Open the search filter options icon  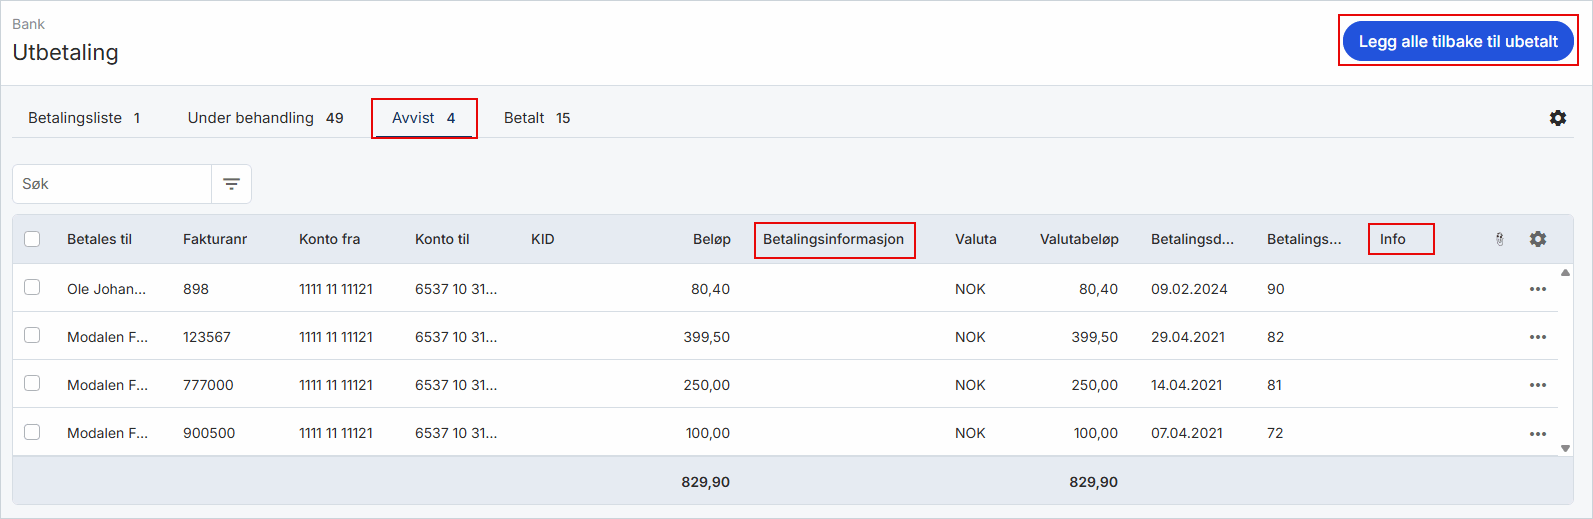pos(231,184)
